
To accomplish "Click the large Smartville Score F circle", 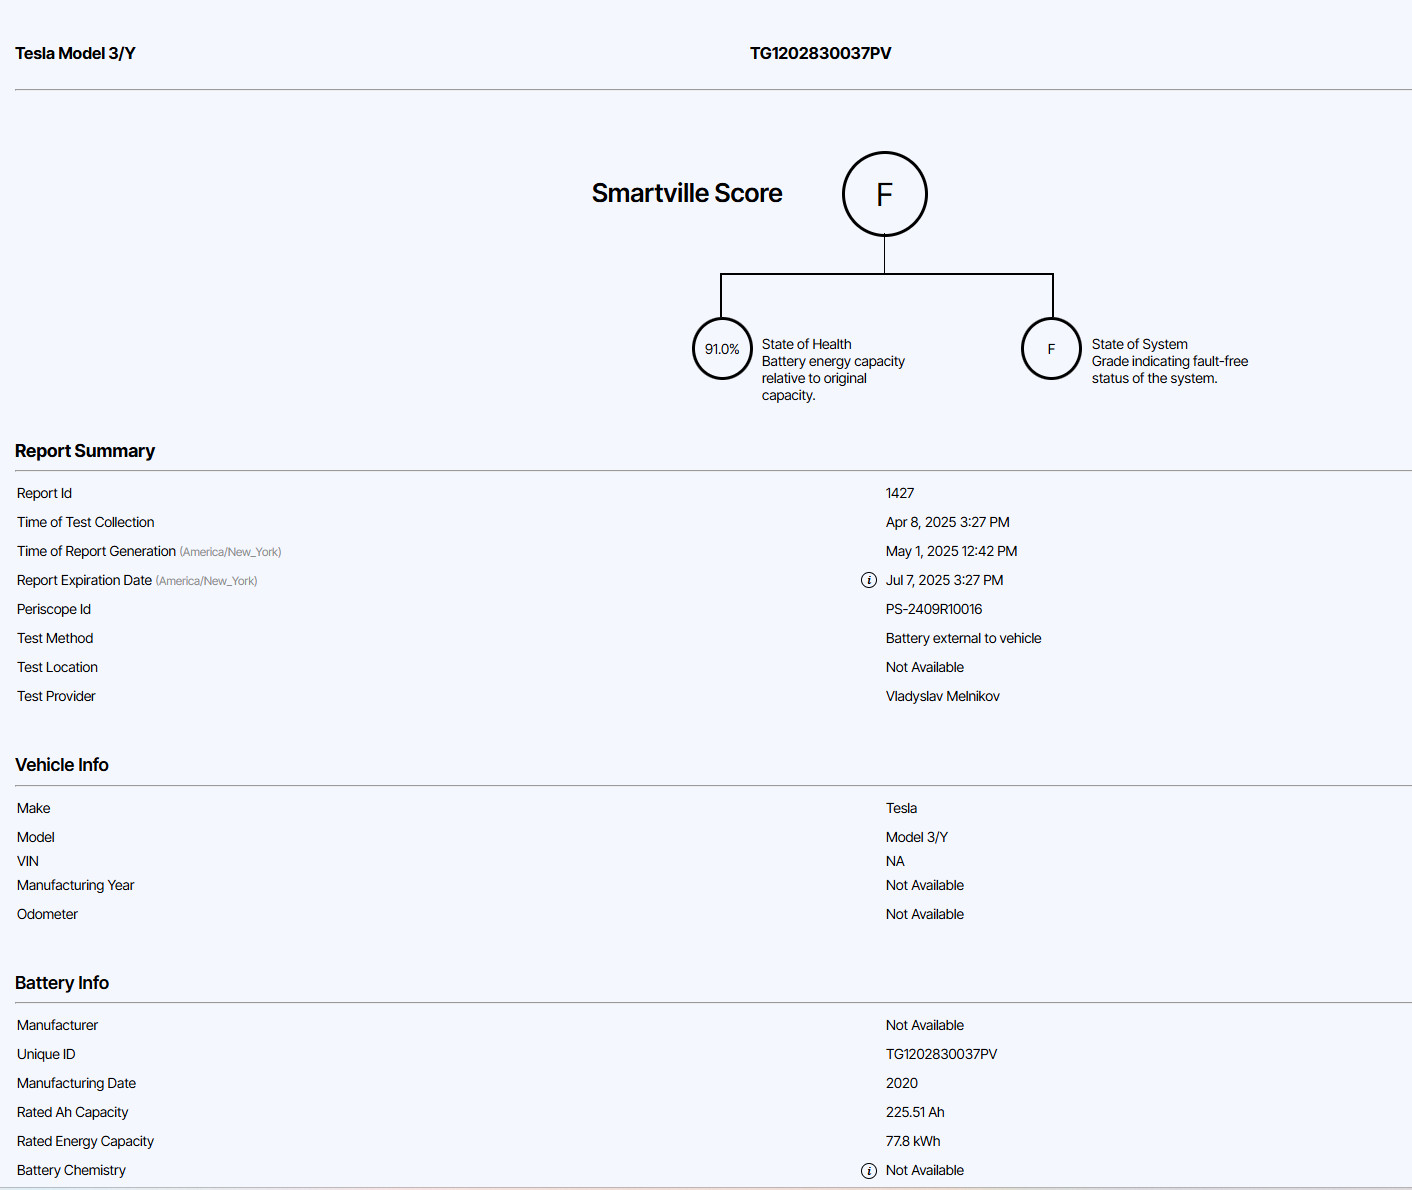I will point(884,194).
